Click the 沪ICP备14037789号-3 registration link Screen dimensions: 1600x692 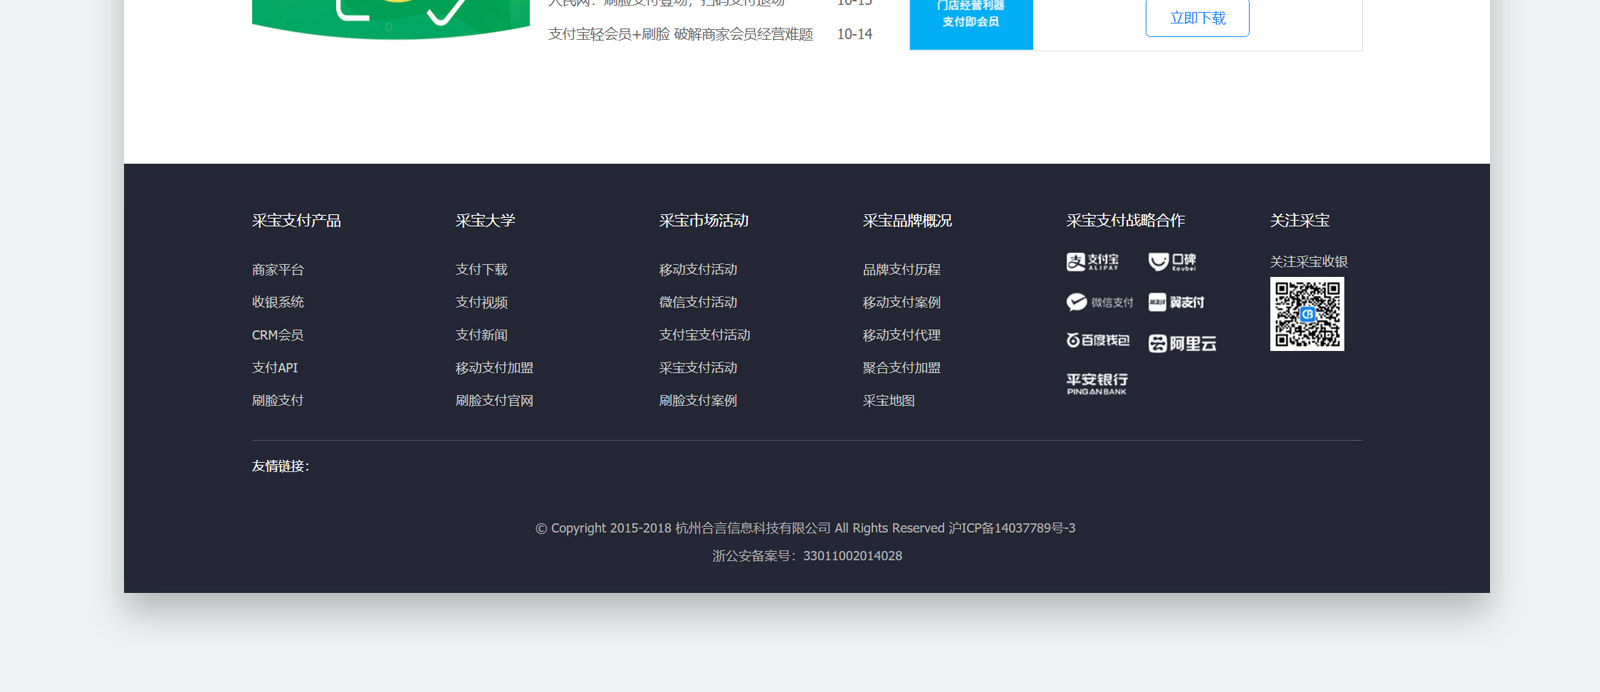[1011, 528]
